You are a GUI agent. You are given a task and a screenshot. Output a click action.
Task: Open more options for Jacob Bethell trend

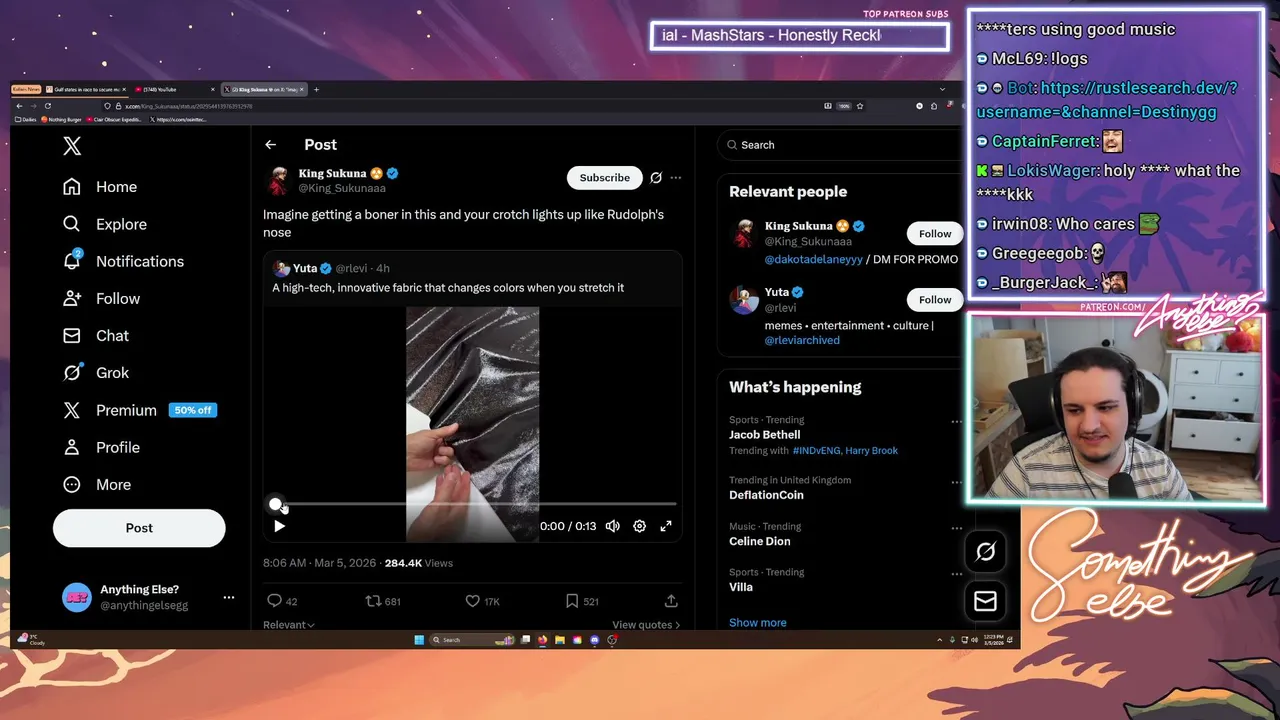point(956,422)
